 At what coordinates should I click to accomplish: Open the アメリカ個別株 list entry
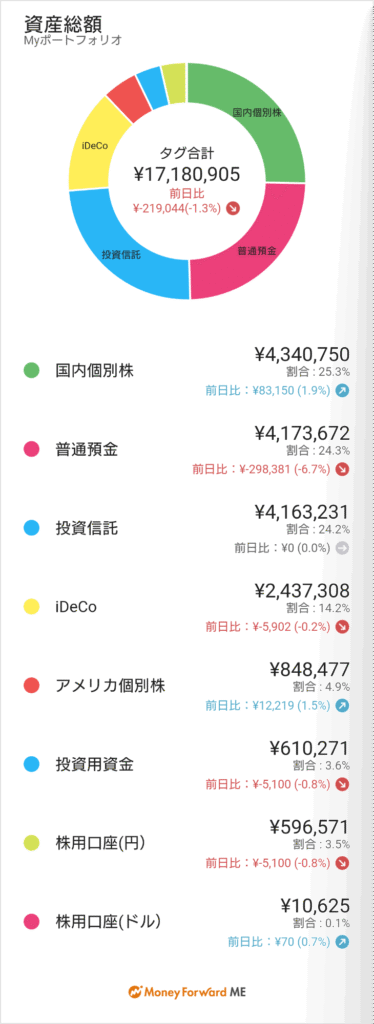click(187, 687)
